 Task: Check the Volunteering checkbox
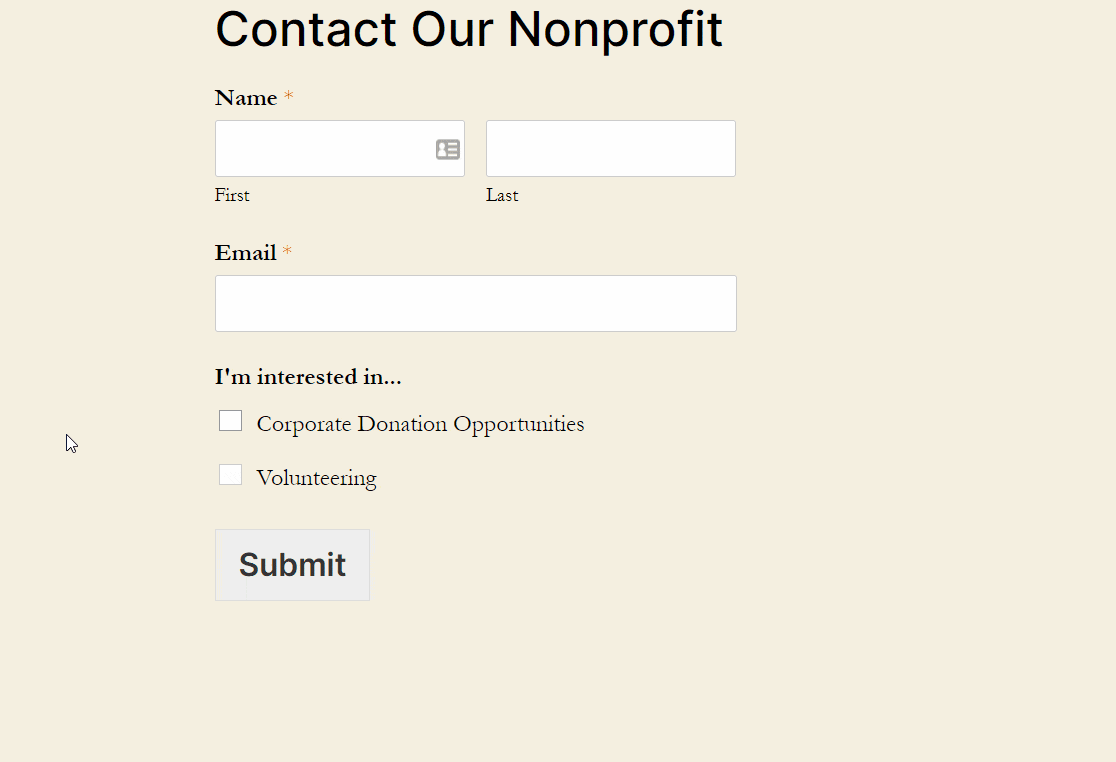(x=230, y=474)
